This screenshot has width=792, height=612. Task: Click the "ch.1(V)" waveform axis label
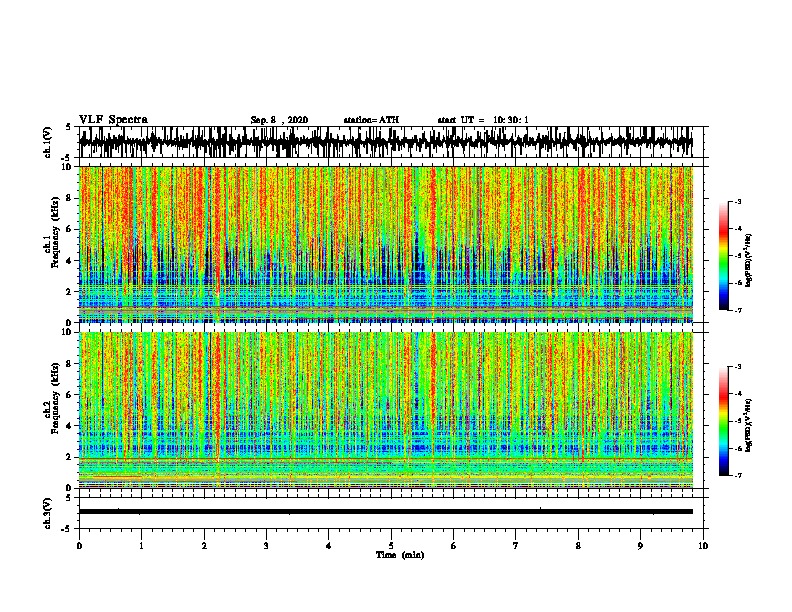coord(48,142)
